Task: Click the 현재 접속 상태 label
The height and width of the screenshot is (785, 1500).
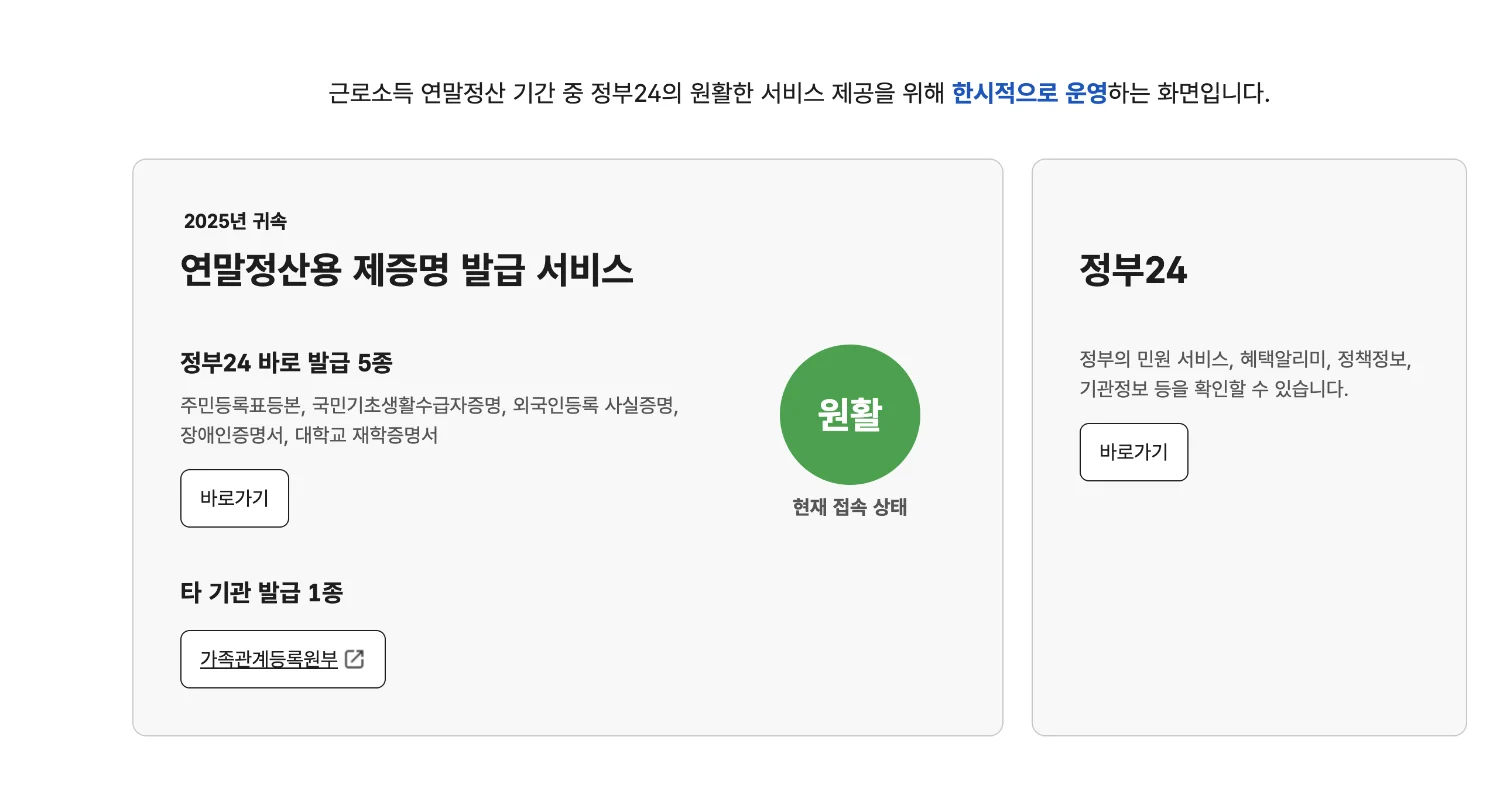Action: pos(849,507)
